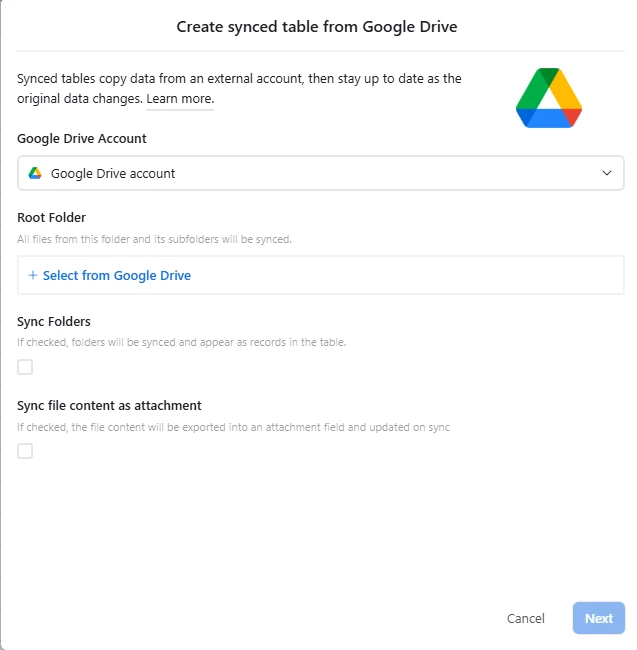The height and width of the screenshot is (650, 637).
Task: Click the exported into attachment field hint
Action: click(233, 427)
